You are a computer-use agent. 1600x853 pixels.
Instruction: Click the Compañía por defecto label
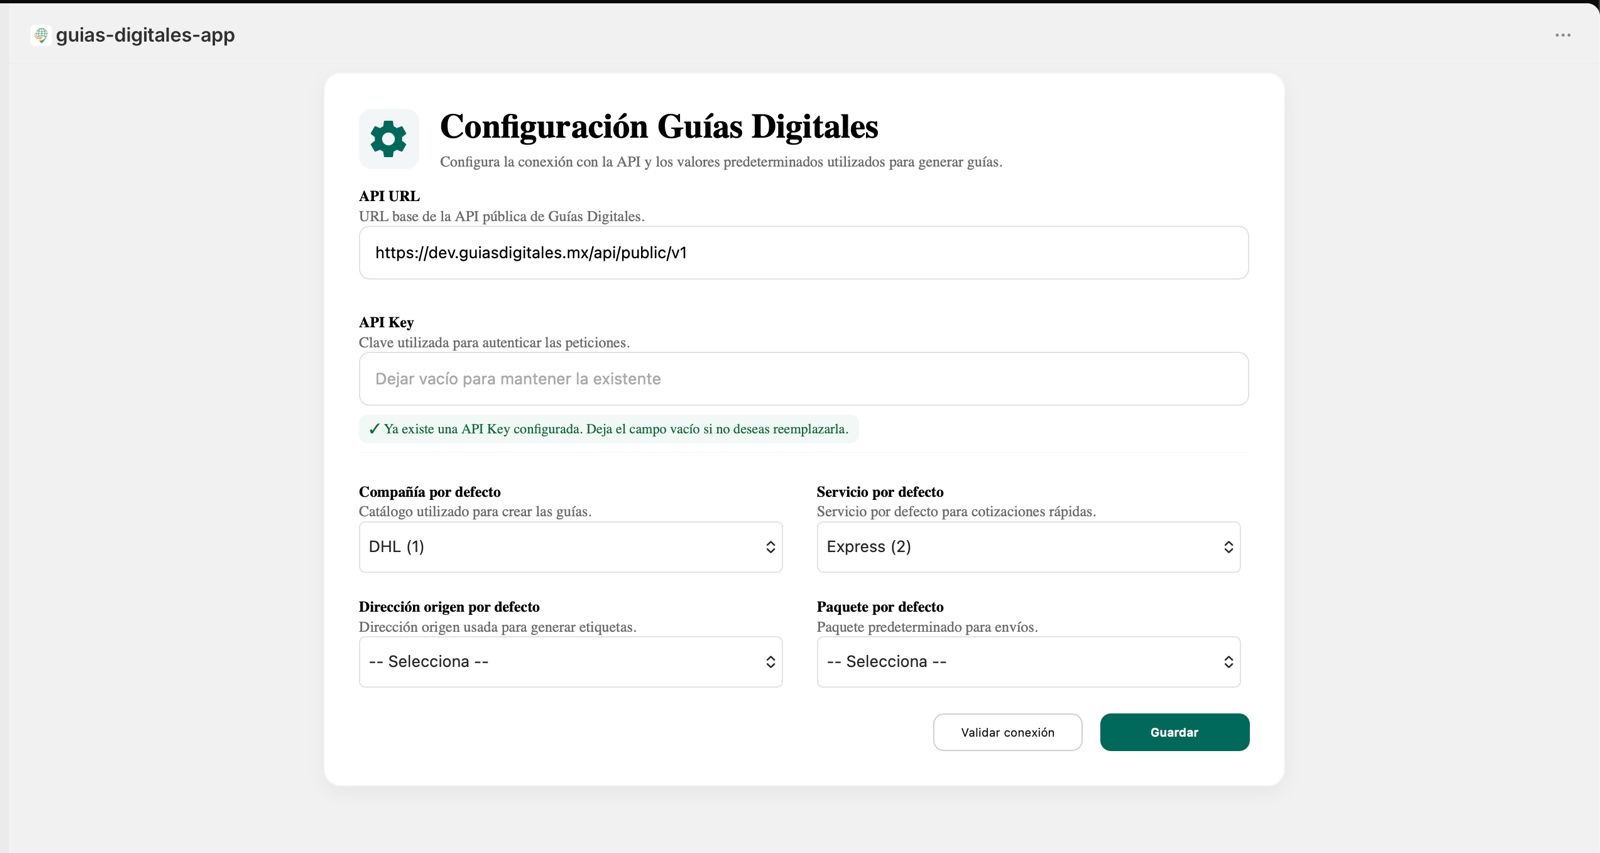click(430, 492)
